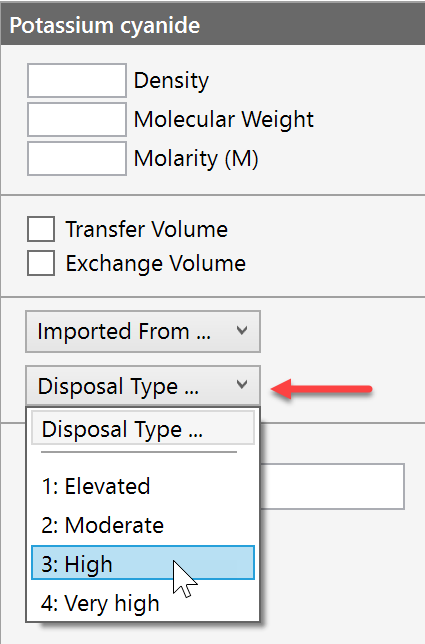The height and width of the screenshot is (644, 425).
Task: Click the Transfer Volume label text
Action: coord(147,229)
